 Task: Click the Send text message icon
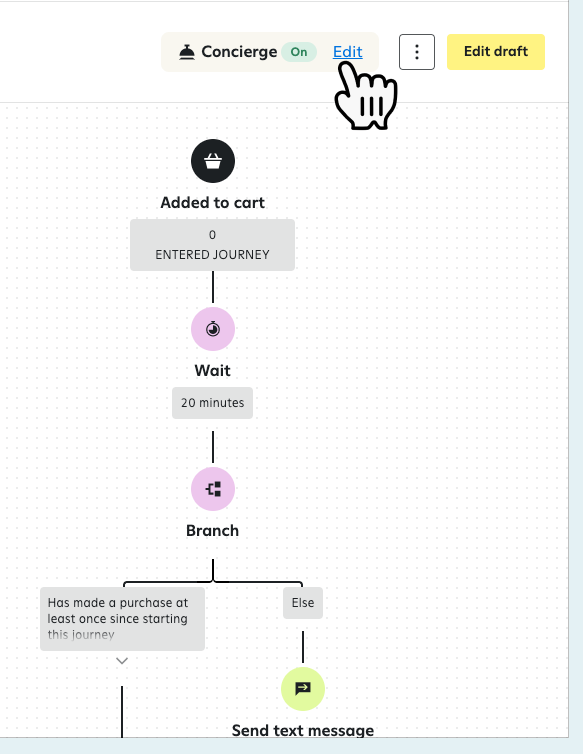tap(303, 689)
